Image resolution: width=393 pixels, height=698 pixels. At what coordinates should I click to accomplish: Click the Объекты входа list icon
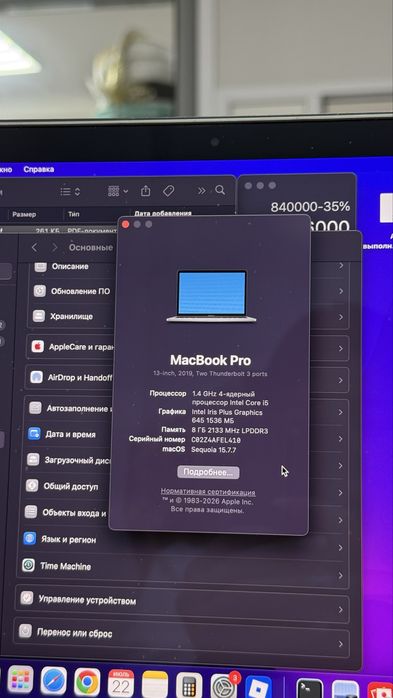[31, 512]
